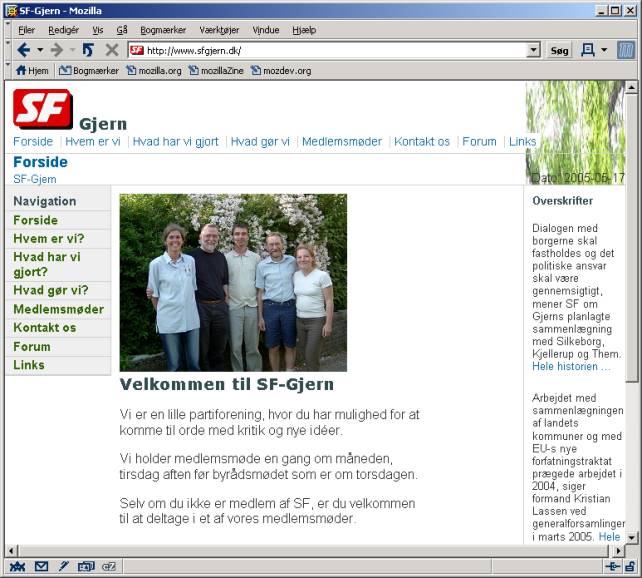Open Mail component from status bar envelope
Viewport: 642px width, 578px height.
tap(41, 567)
